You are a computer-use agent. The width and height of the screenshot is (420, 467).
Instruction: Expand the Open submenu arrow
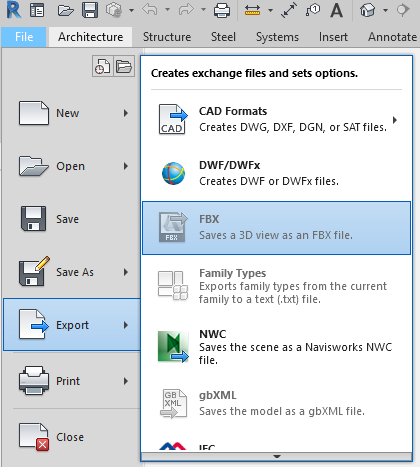coord(126,166)
